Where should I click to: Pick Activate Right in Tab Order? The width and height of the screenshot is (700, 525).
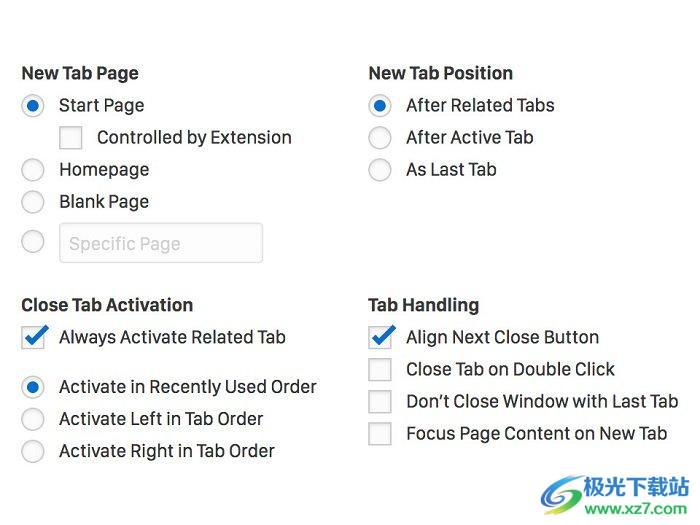coord(33,451)
